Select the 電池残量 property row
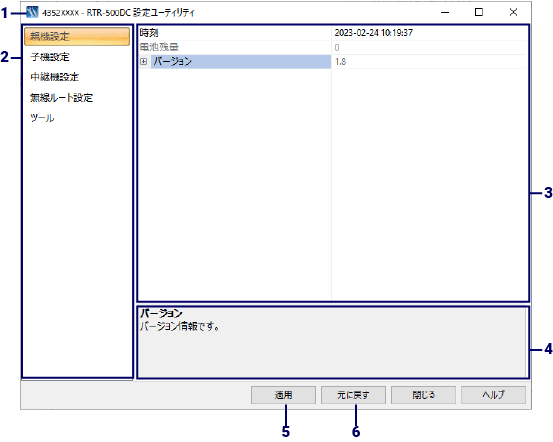This screenshot has width=553, height=442. pyautogui.click(x=333, y=47)
